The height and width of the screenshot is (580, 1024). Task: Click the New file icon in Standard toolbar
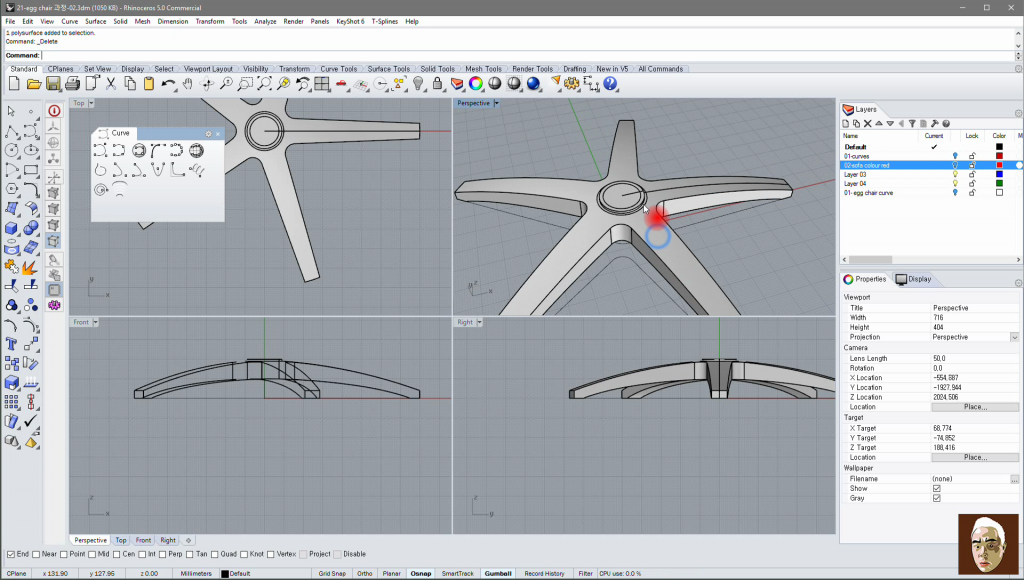tap(14, 84)
